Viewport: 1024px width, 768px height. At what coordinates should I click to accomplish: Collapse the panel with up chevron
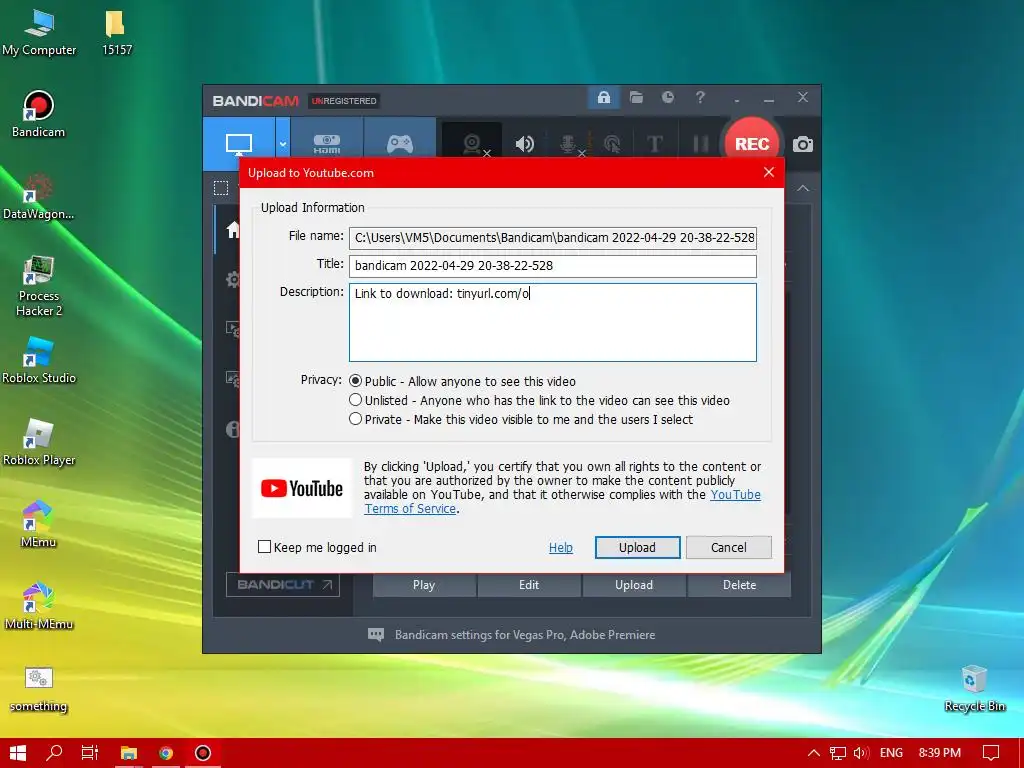point(803,188)
